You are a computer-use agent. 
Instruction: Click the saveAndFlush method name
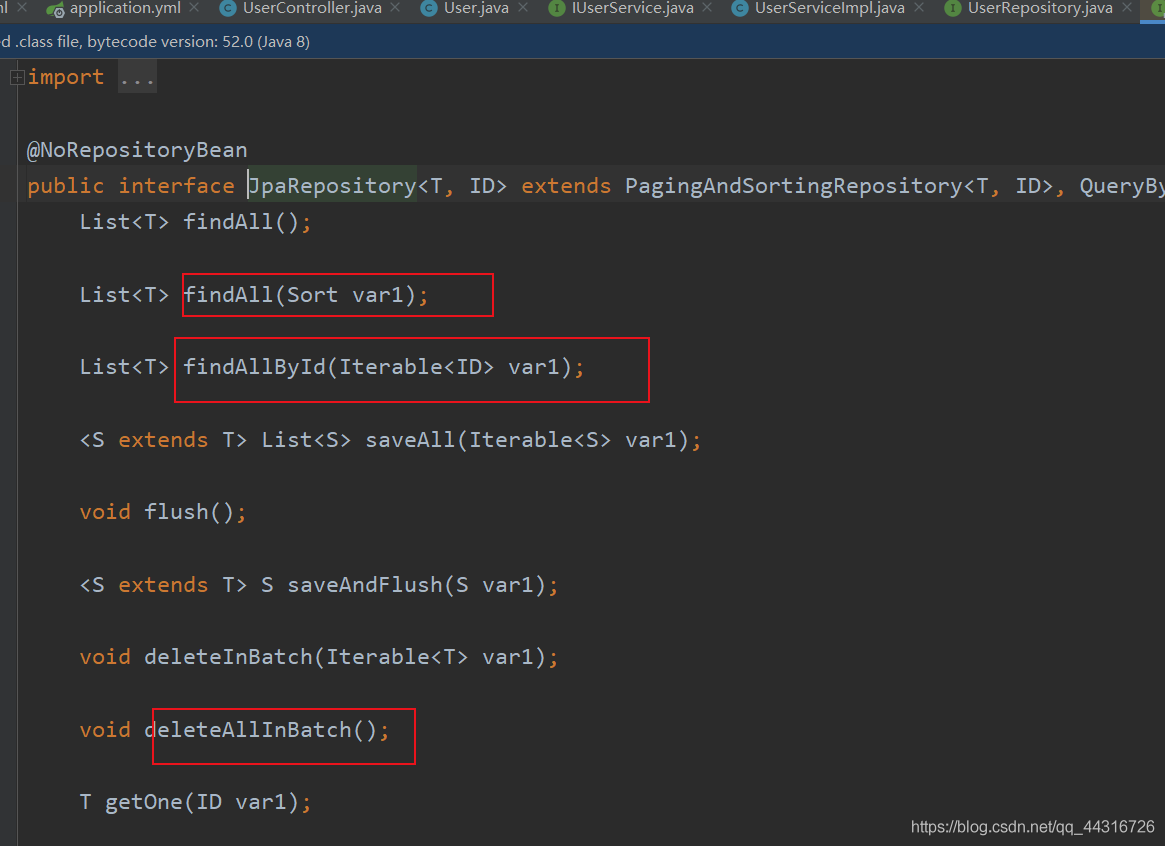pyautogui.click(x=365, y=585)
